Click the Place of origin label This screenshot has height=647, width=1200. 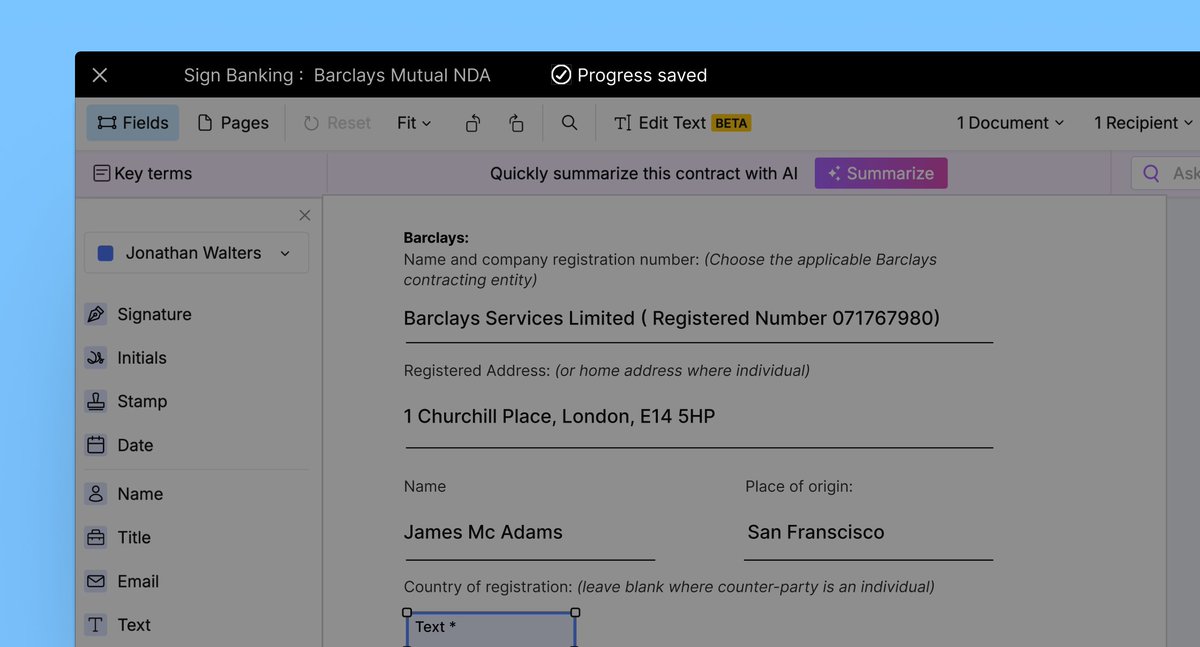click(799, 487)
